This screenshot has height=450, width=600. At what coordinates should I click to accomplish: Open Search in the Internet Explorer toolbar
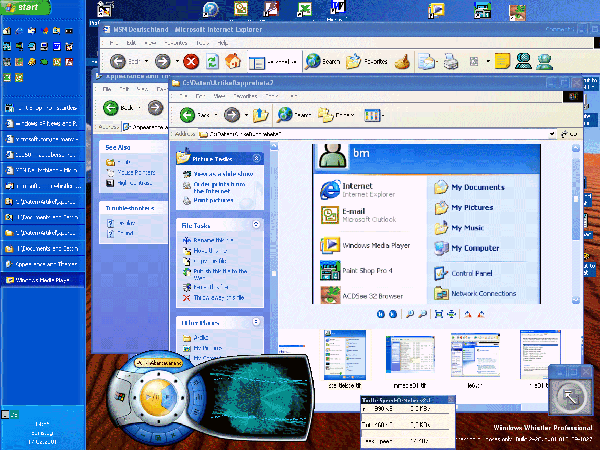pos(322,61)
